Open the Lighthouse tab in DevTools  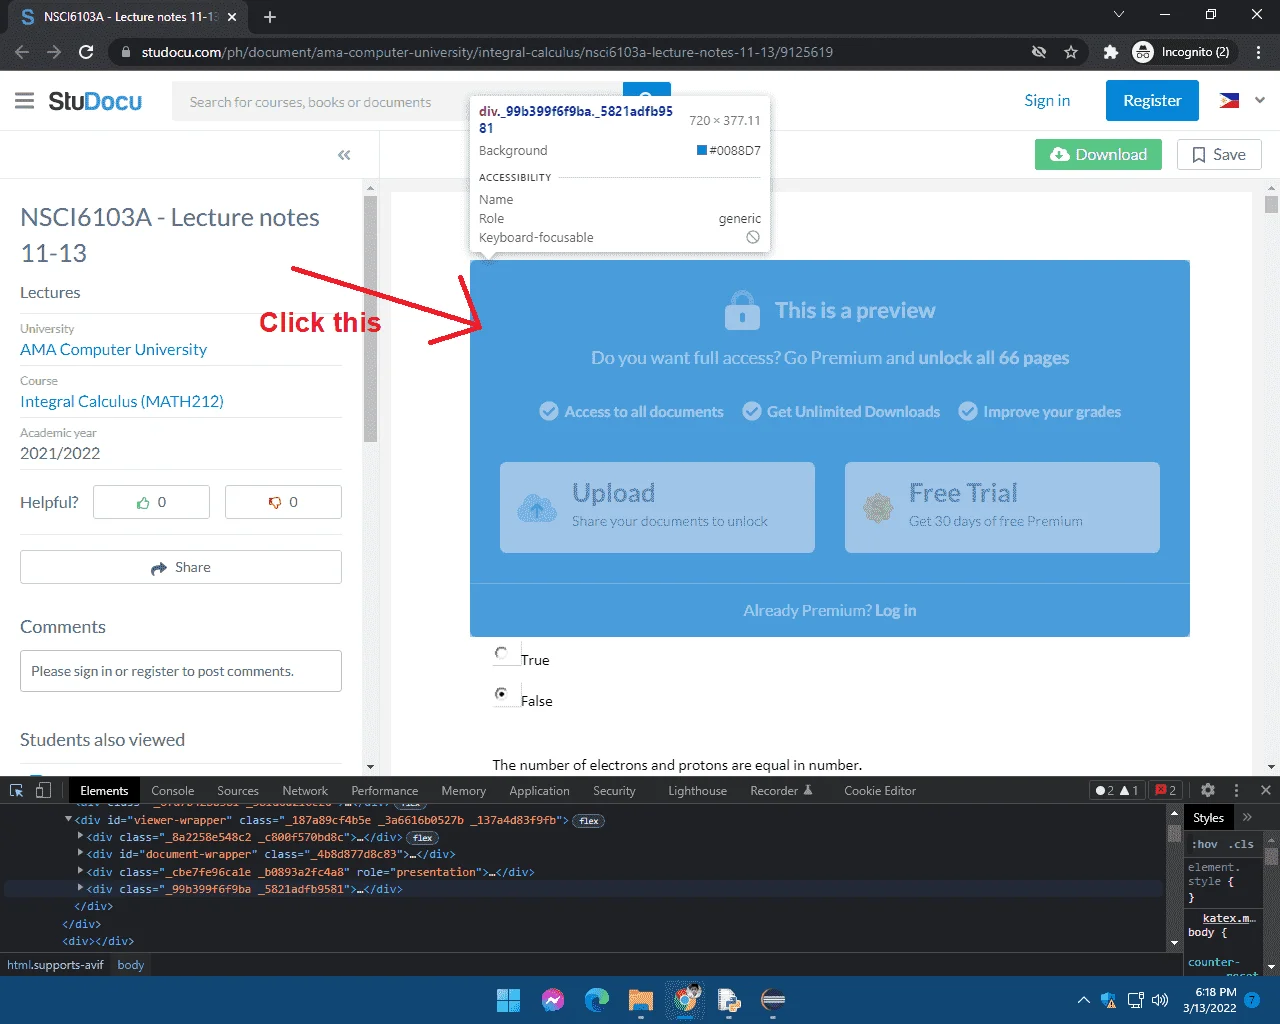tap(697, 790)
